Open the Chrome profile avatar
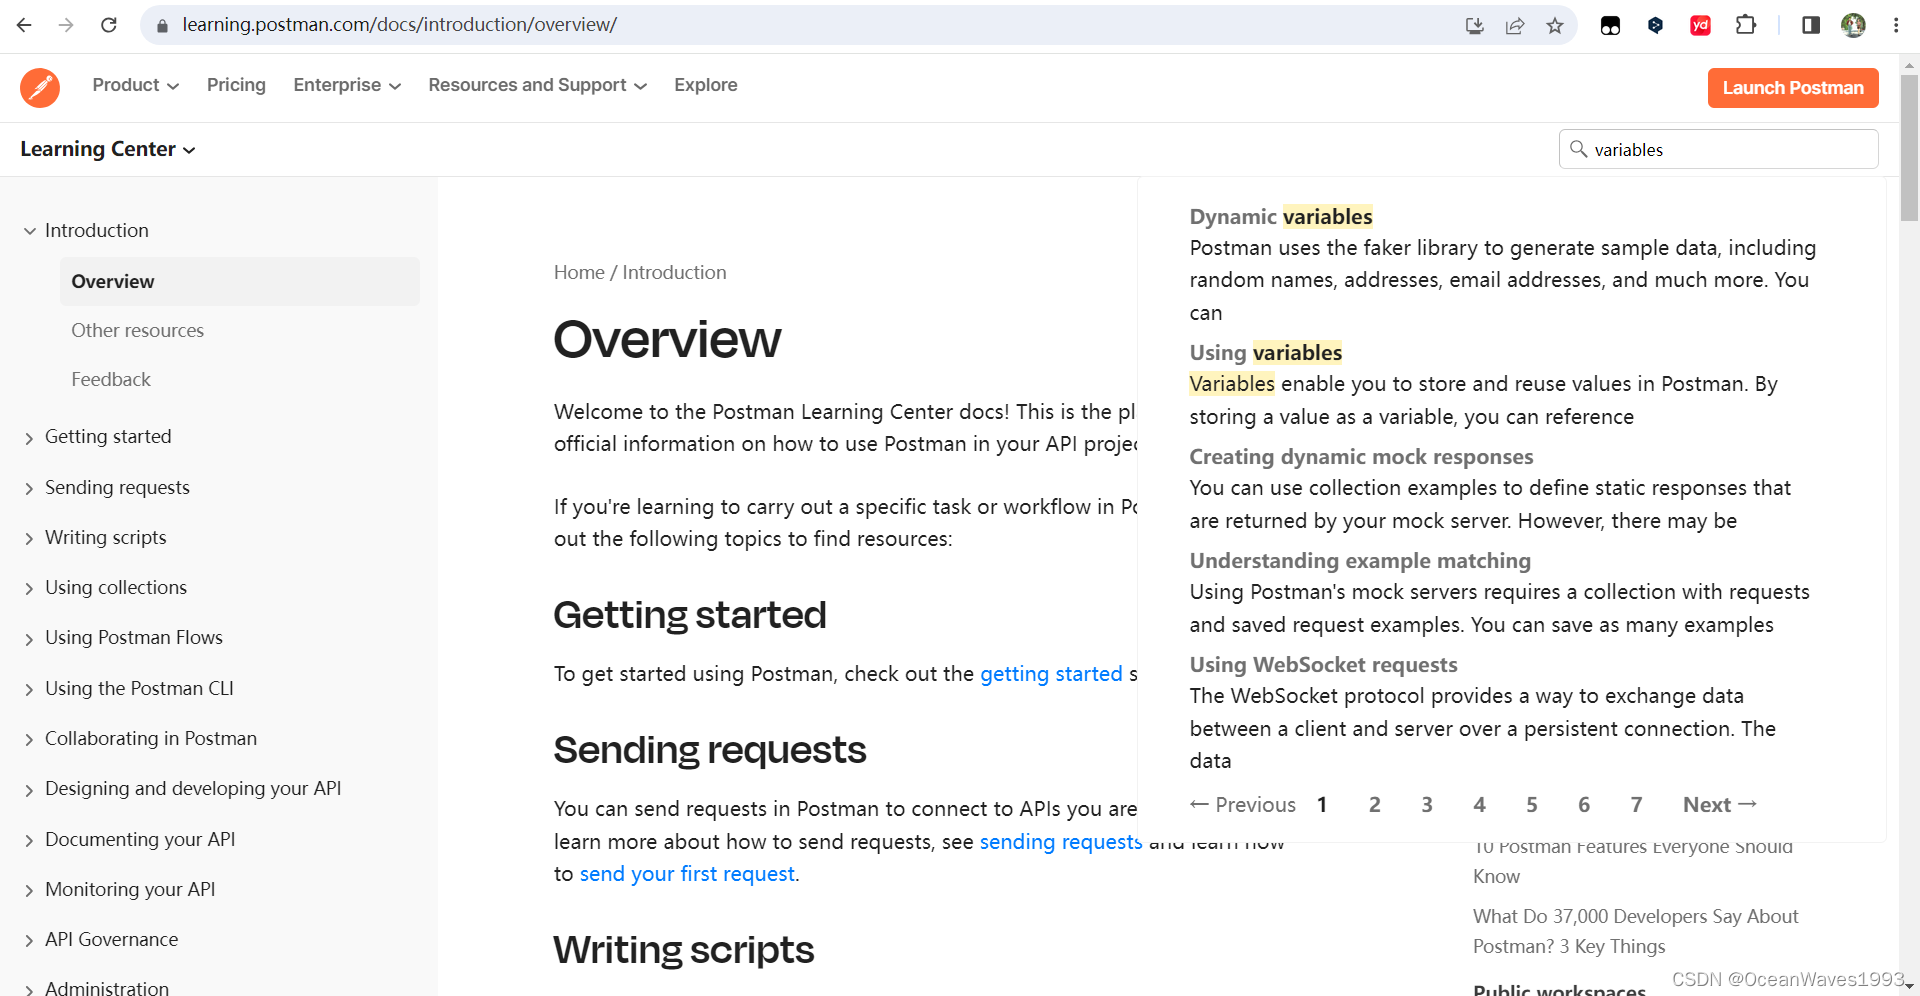1920x996 pixels. [x=1853, y=25]
